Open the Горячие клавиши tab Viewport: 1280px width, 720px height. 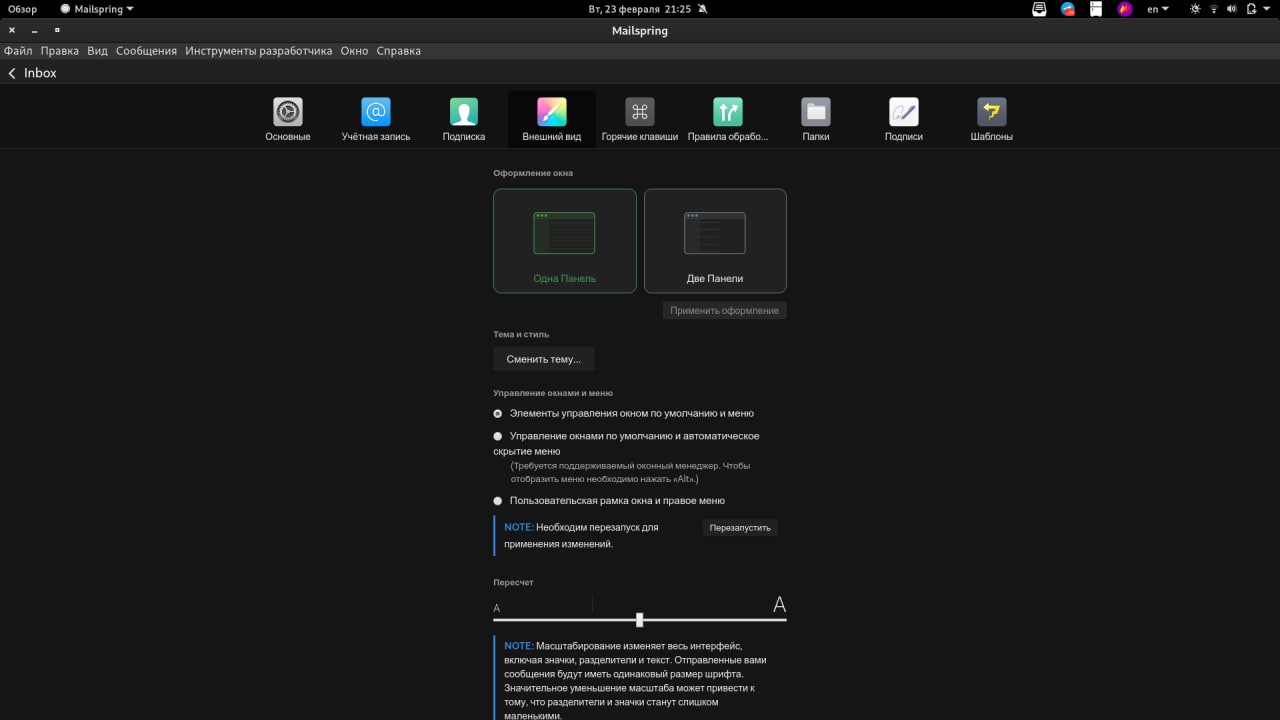click(x=640, y=120)
